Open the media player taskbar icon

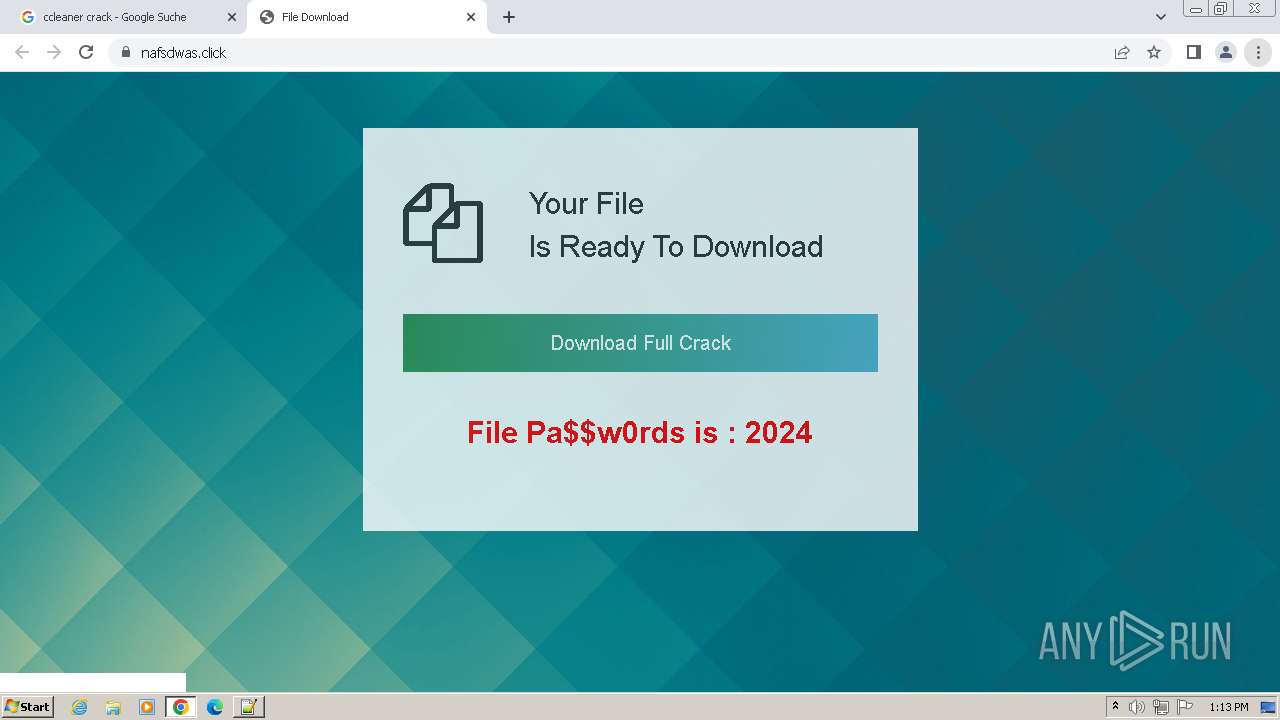click(147, 707)
